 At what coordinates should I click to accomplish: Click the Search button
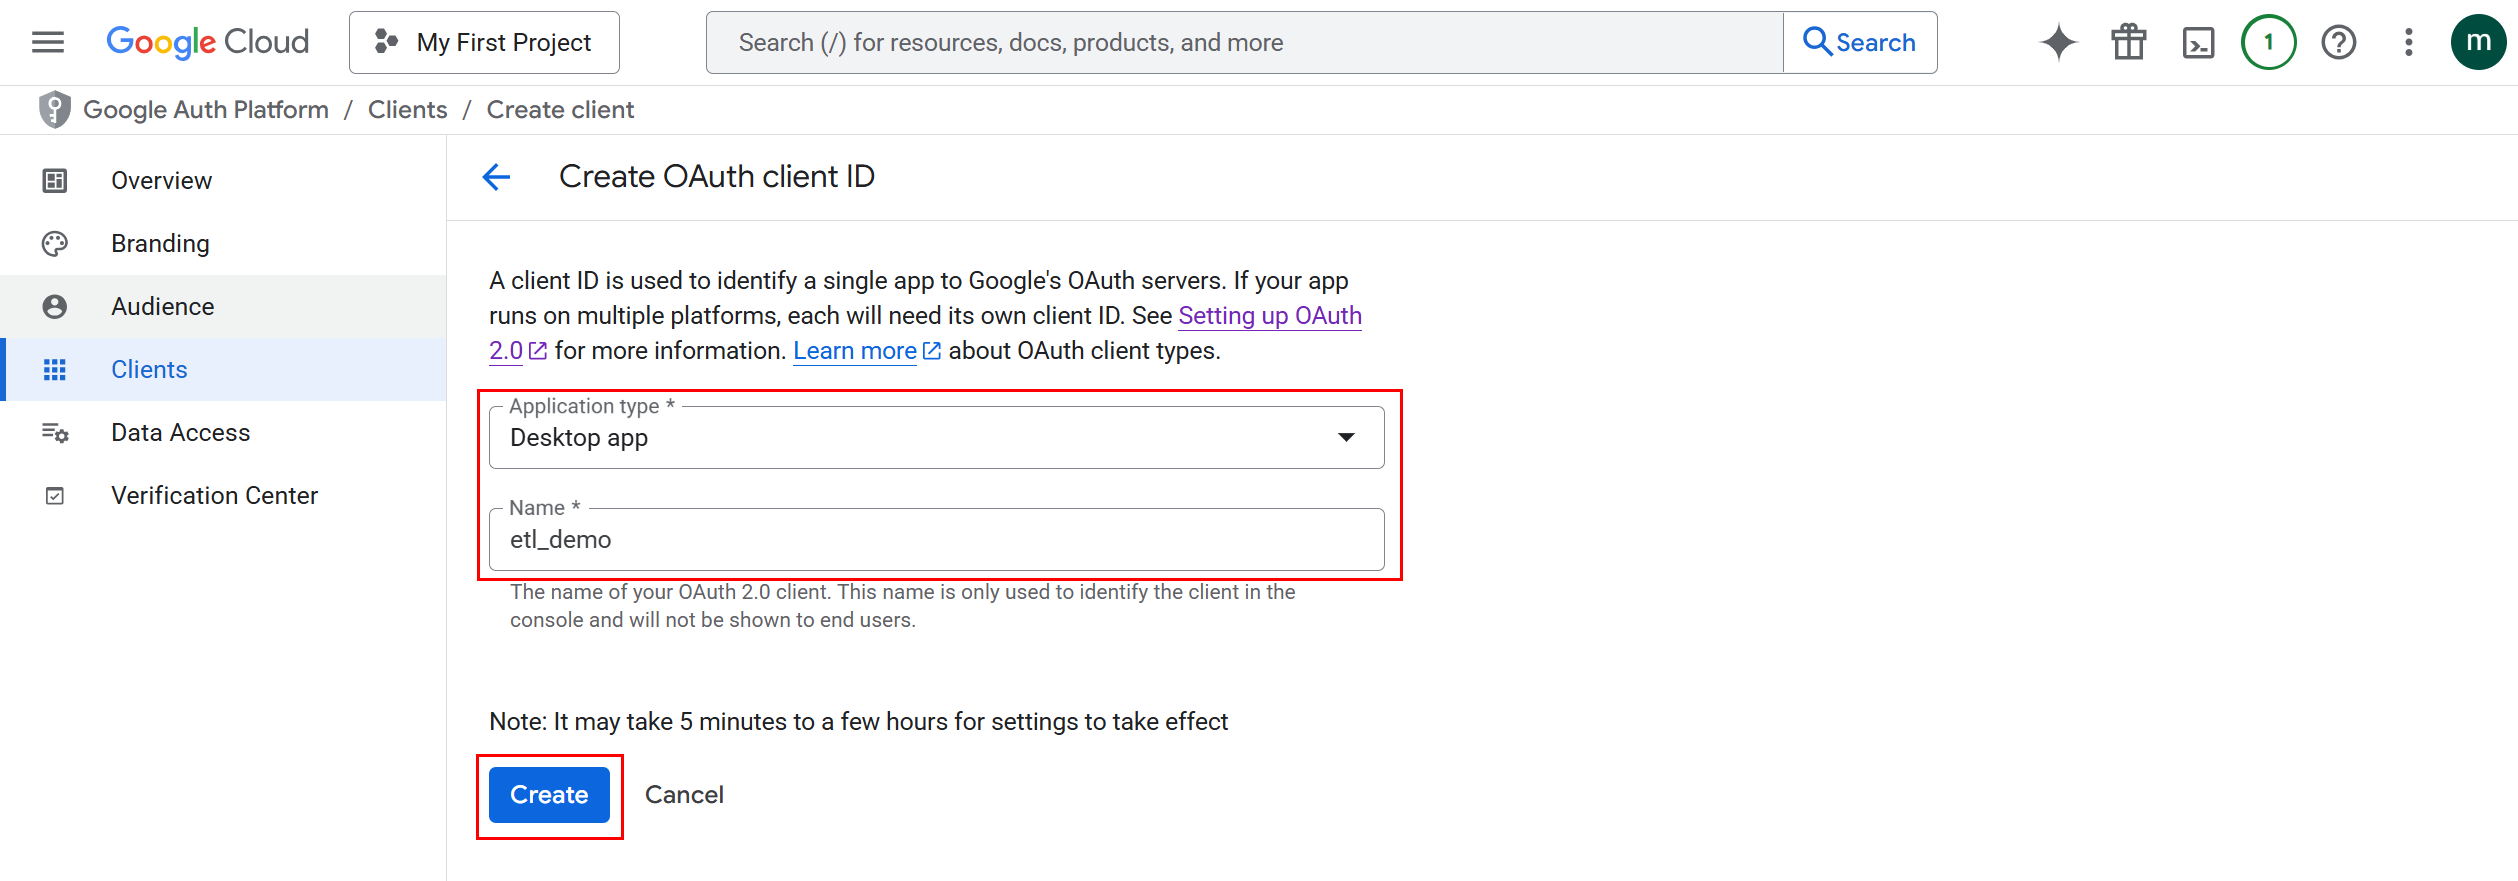1860,42
